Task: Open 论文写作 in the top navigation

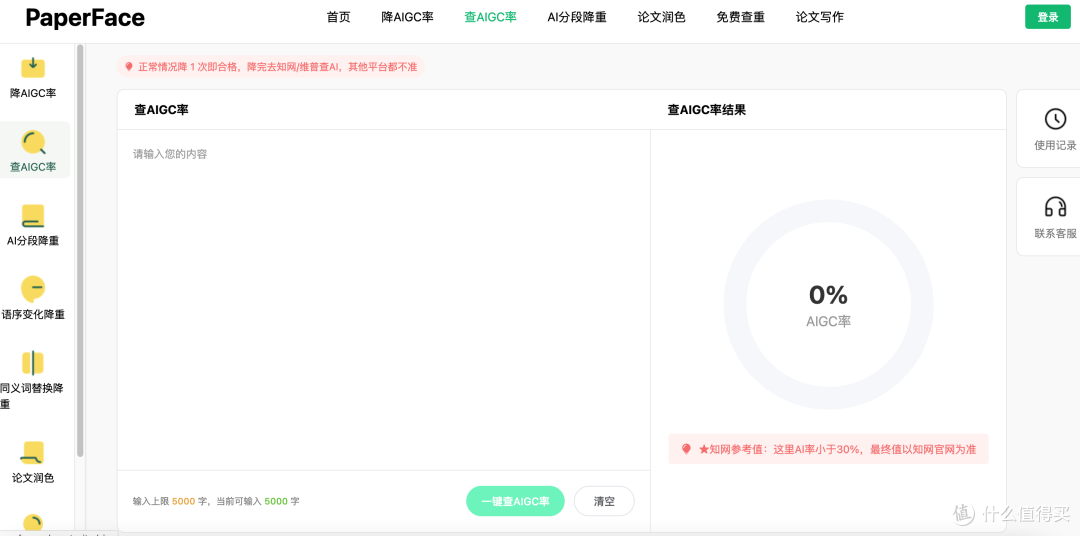Action: 820,17
